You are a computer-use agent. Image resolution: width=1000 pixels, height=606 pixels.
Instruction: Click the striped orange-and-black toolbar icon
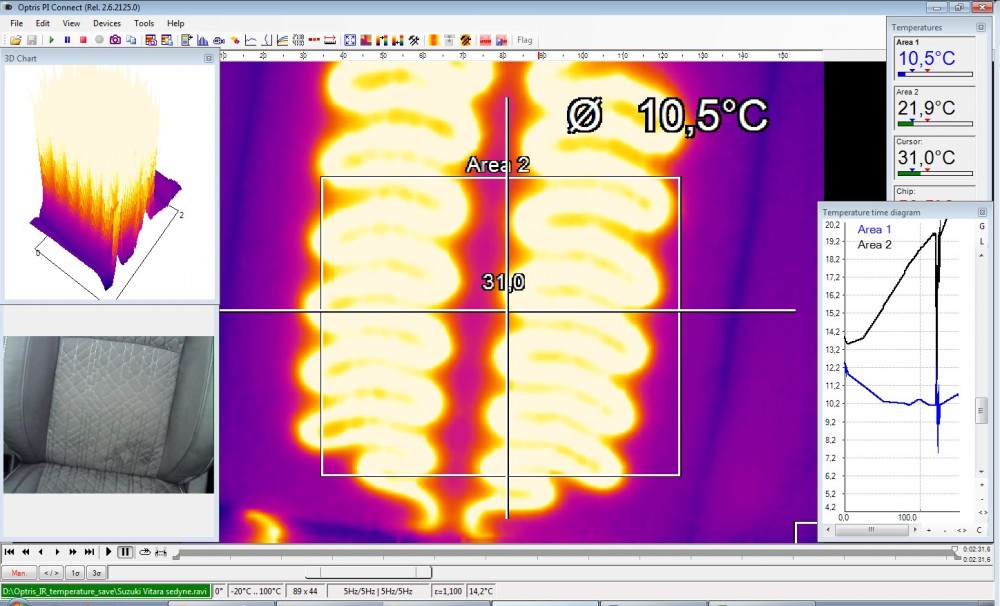[x=466, y=40]
